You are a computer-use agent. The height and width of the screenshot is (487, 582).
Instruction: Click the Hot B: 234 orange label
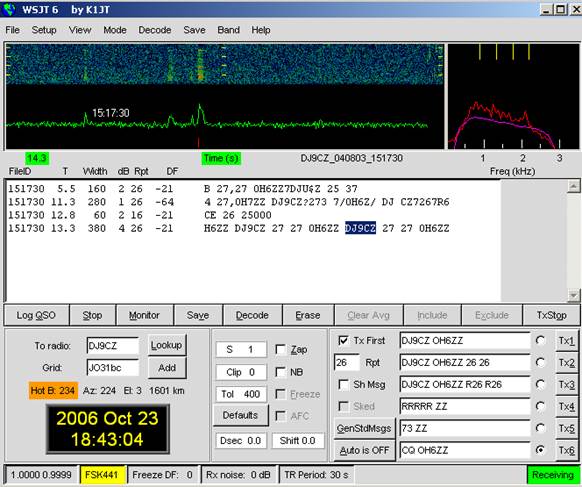click(53, 390)
